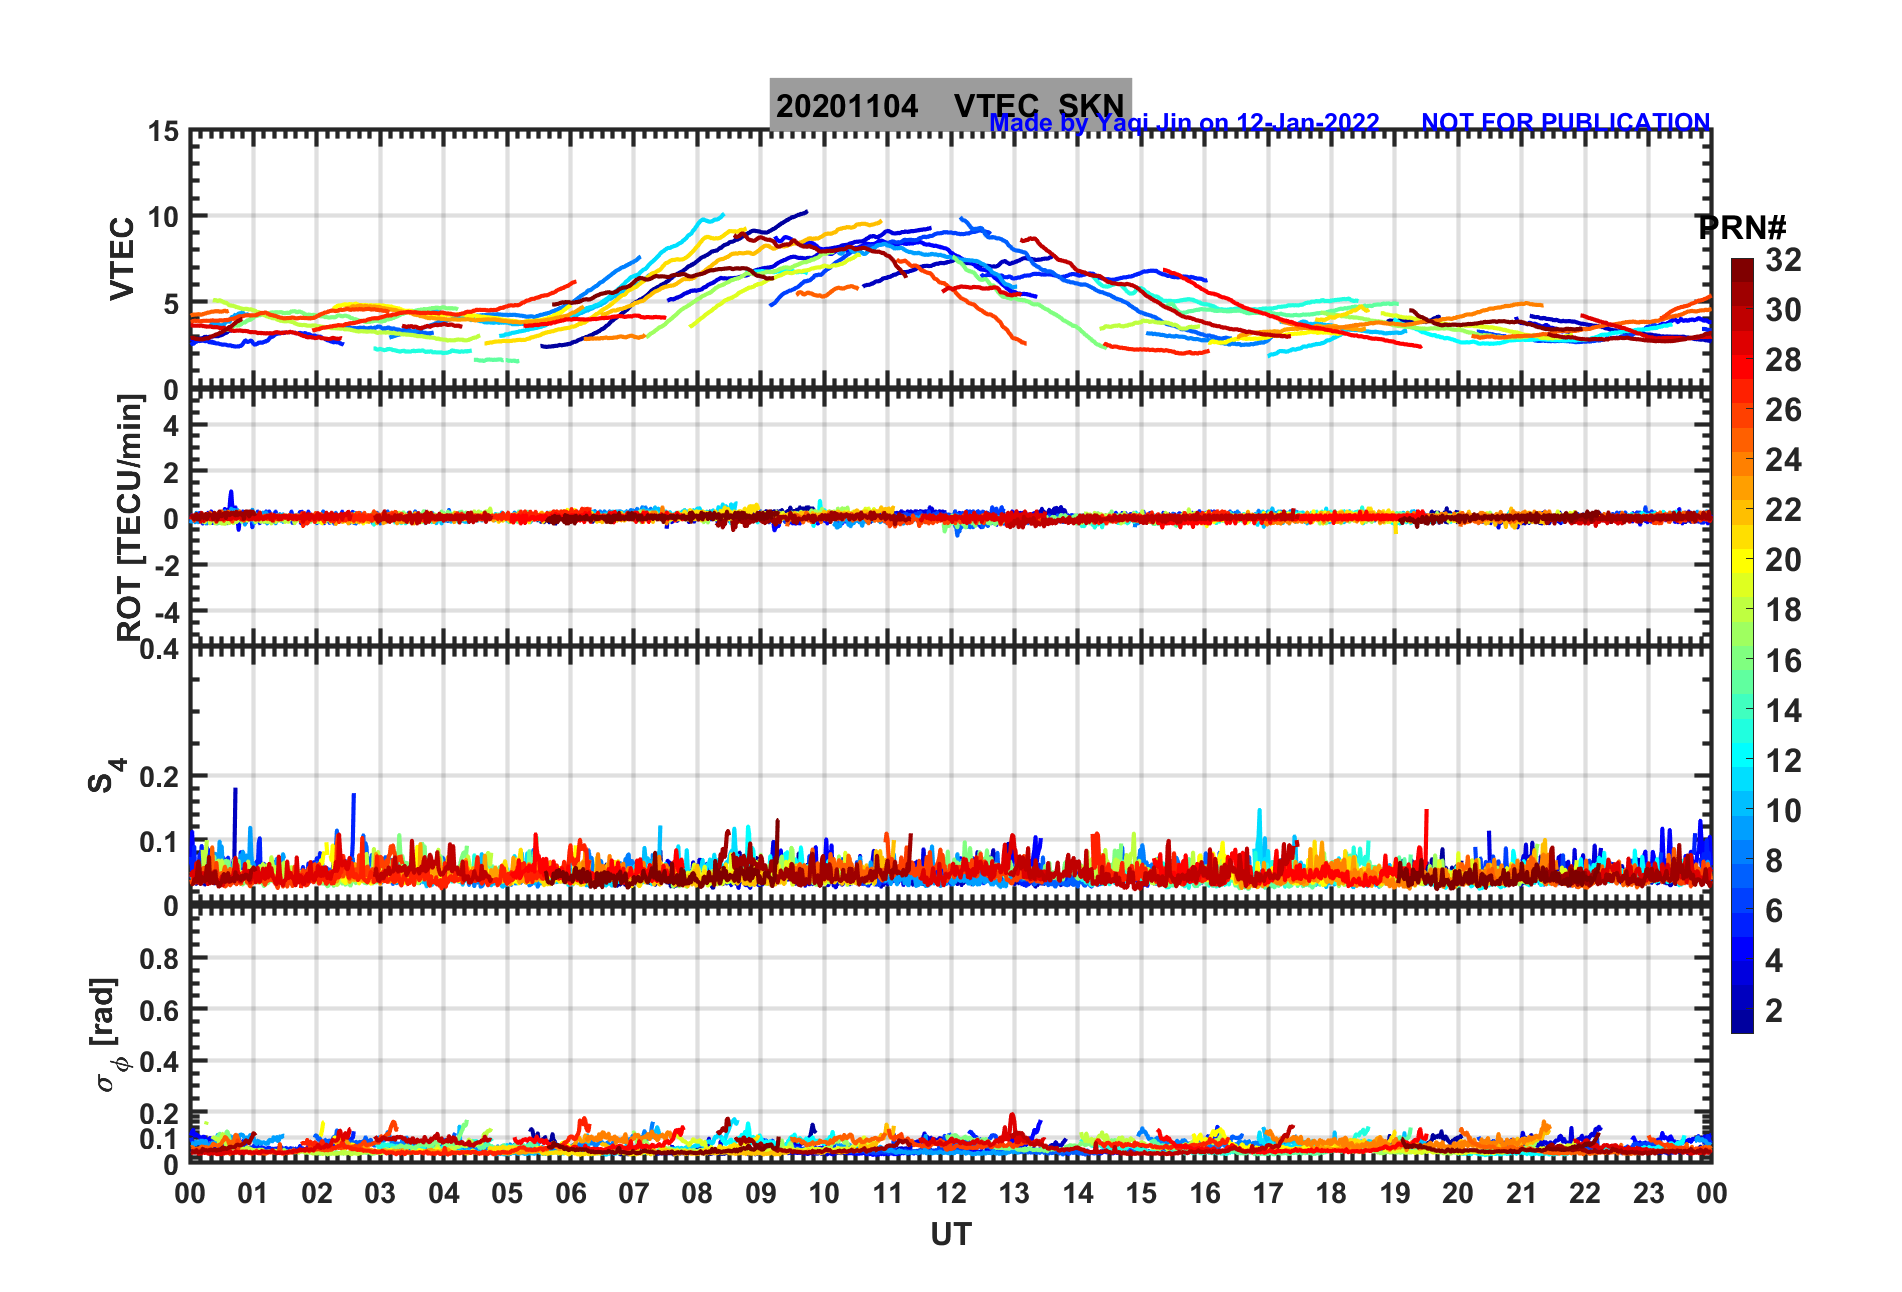Click the colorbar label 8

[1774, 861]
